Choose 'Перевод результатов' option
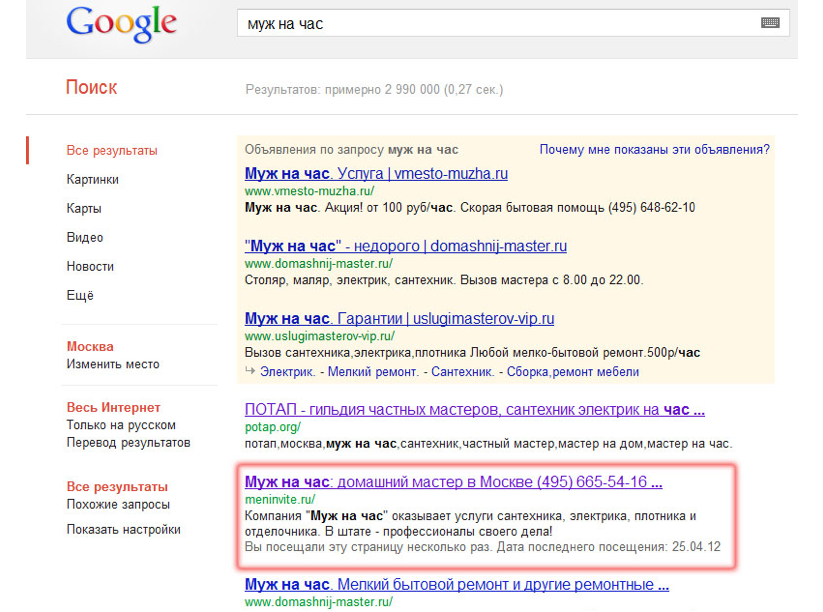Screen dimensions: 823x612 (128, 442)
